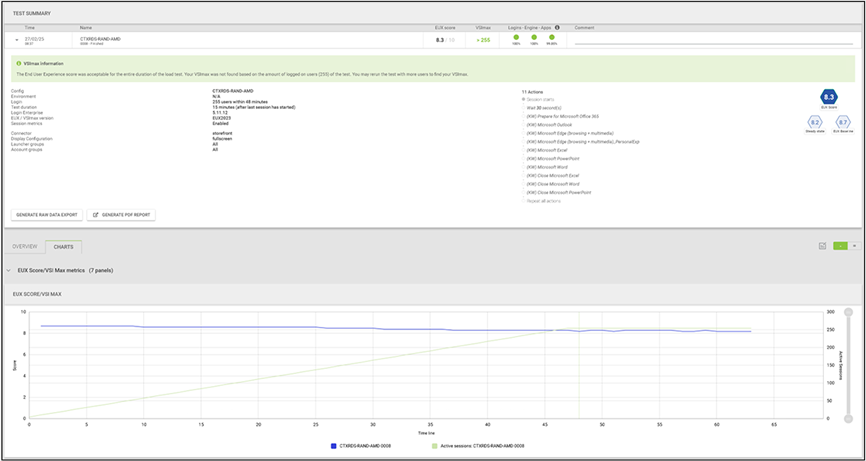Click the dark blue 8.3 EUX score hexagon
The image size is (866, 461).
pos(828,98)
